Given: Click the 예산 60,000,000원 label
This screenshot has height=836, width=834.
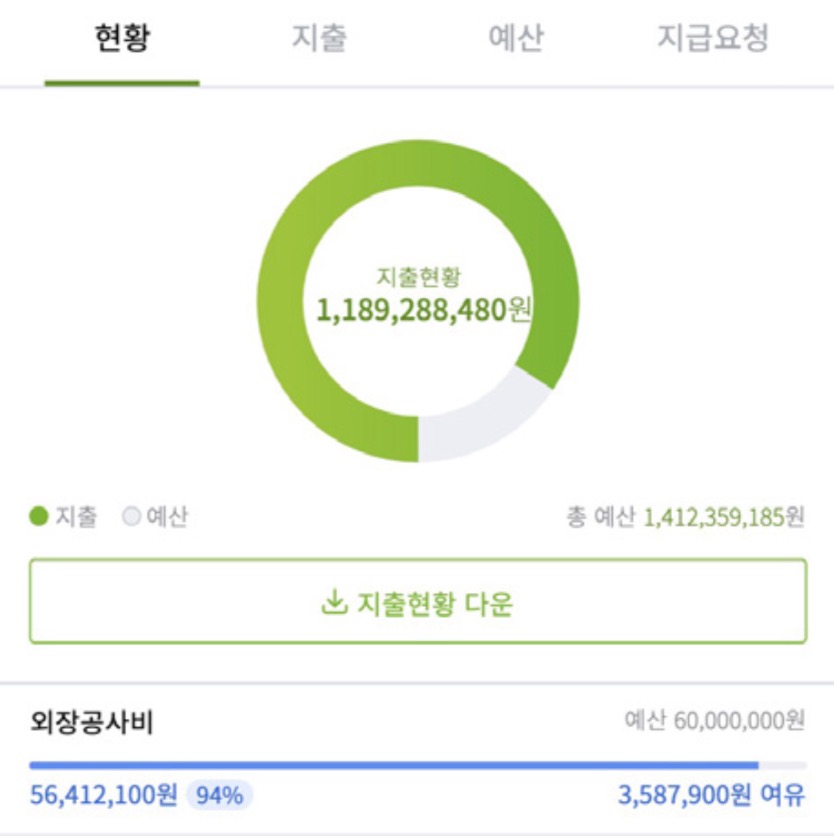Looking at the screenshot, I should (715, 721).
